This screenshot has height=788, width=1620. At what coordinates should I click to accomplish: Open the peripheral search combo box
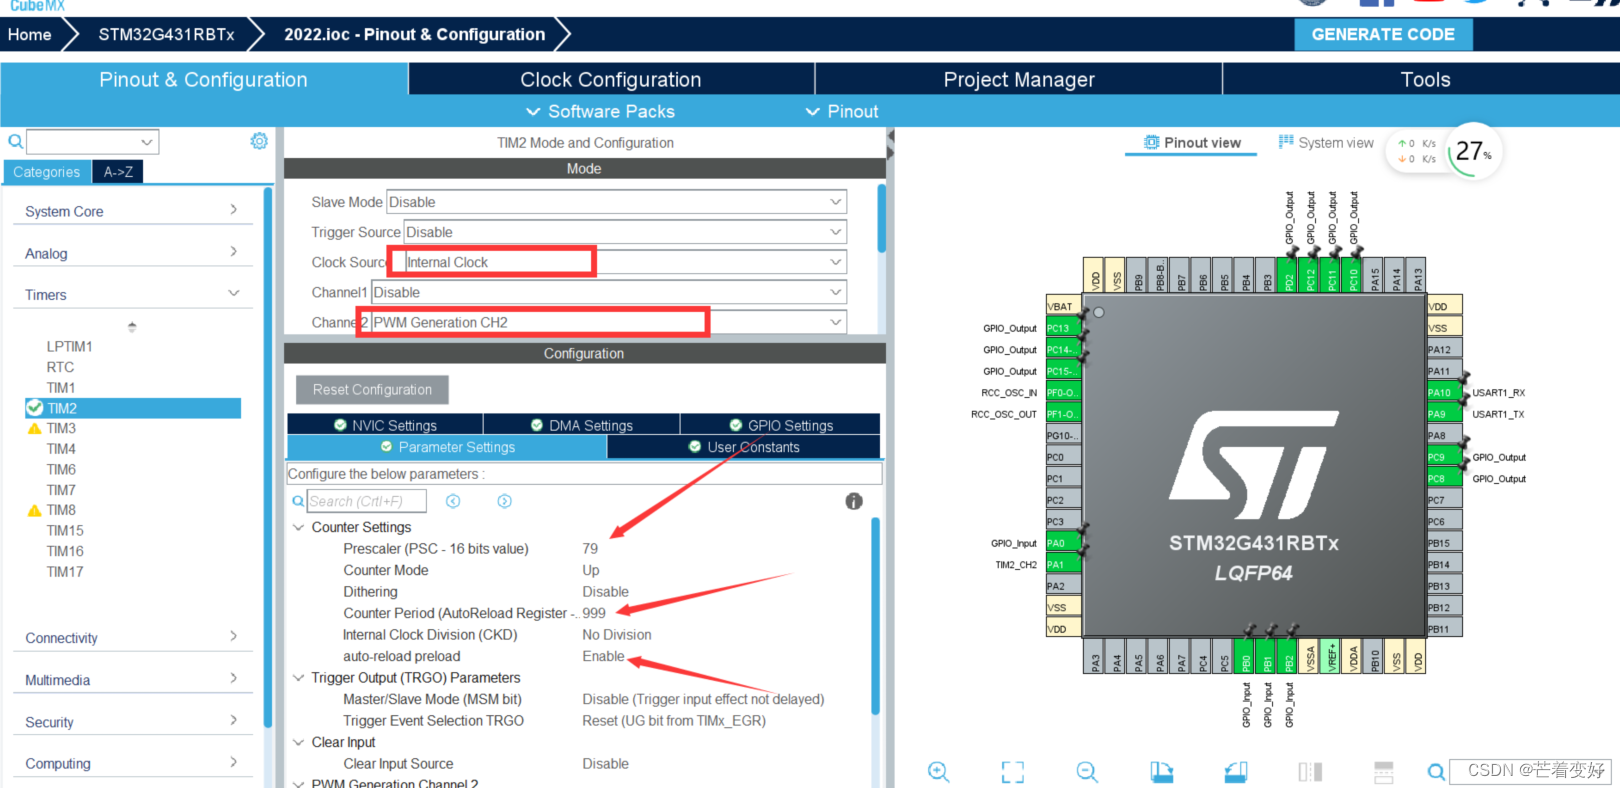92,142
